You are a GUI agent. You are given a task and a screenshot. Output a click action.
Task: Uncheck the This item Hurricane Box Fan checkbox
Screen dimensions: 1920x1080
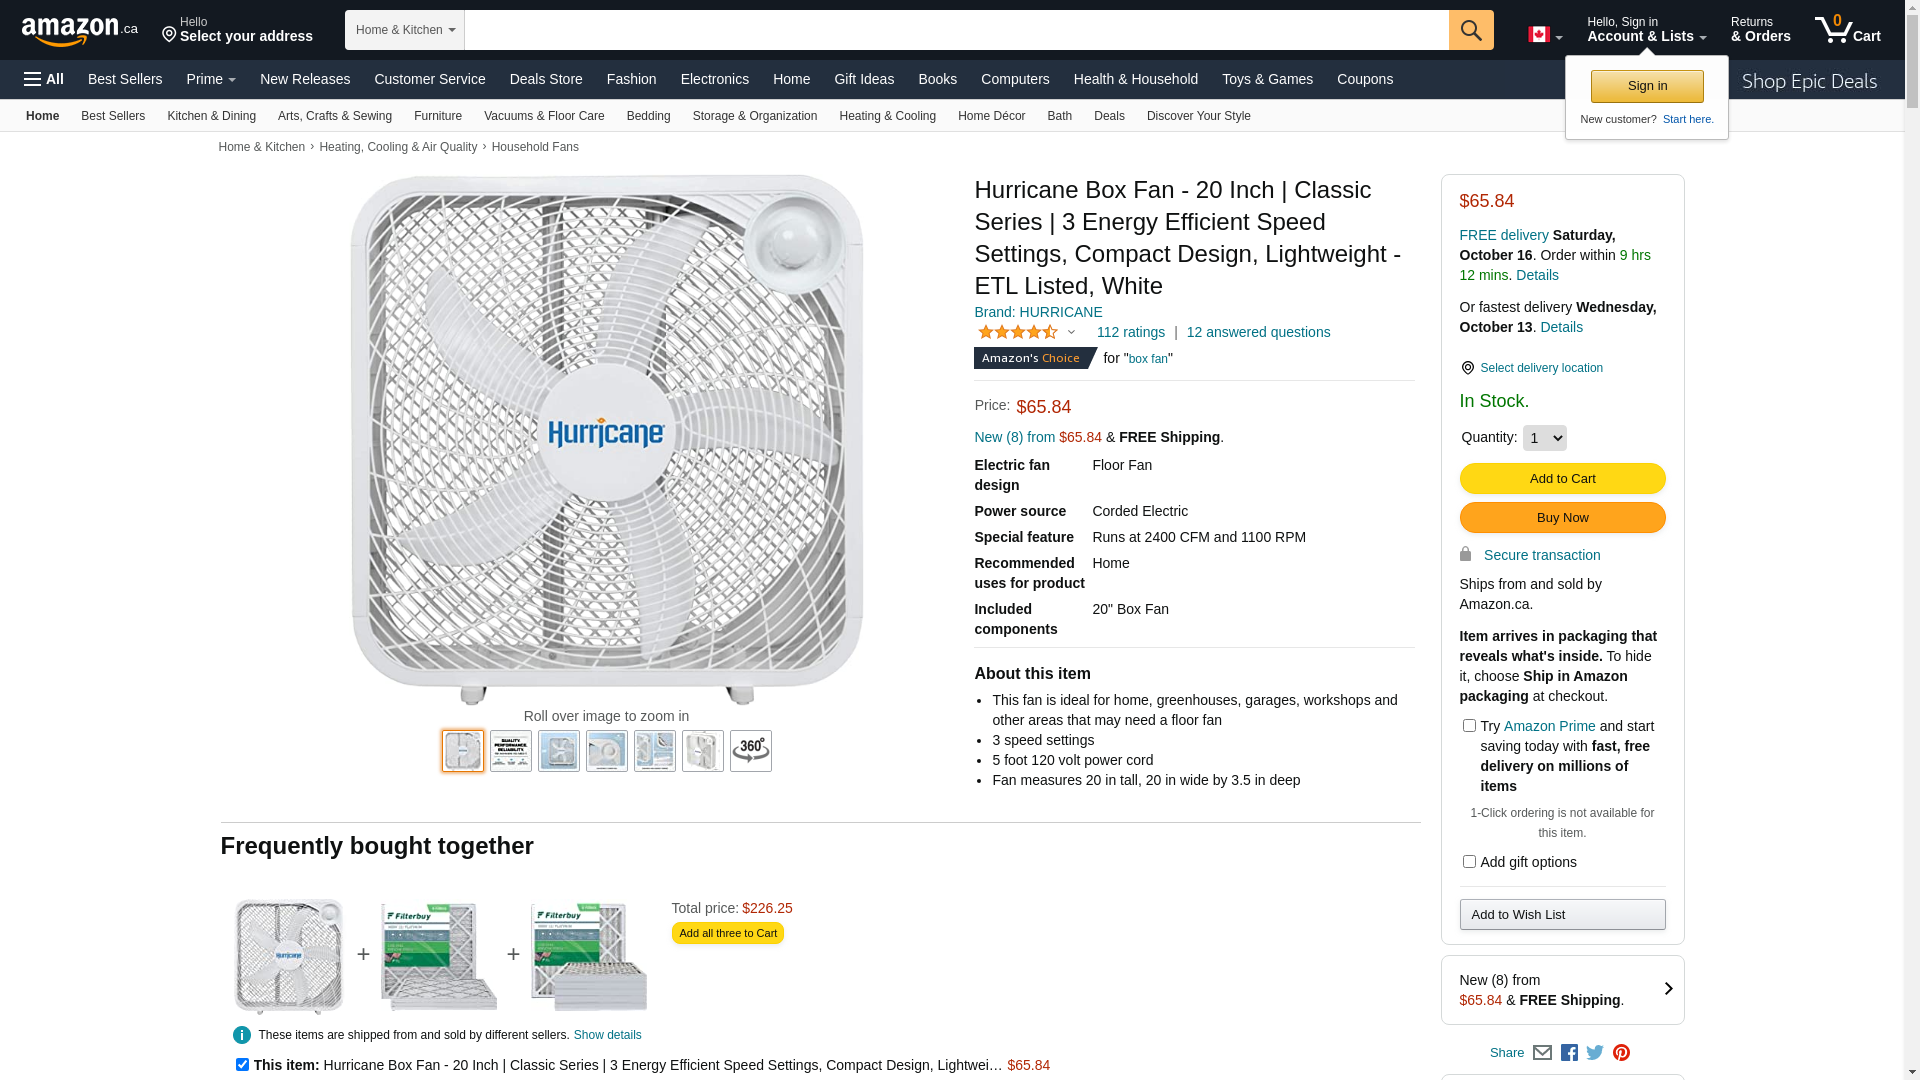(x=242, y=1065)
